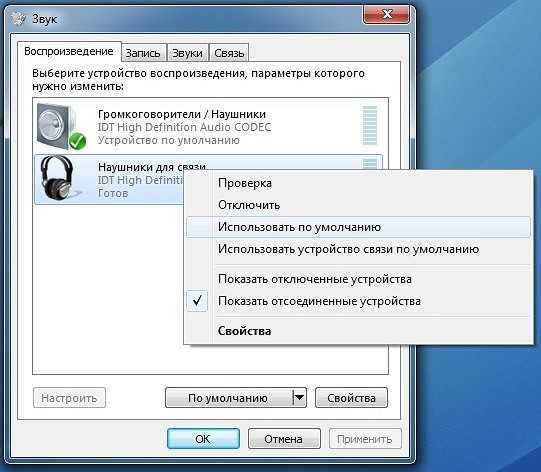Image resolution: width=541 pixels, height=472 pixels.
Task: Switch to the Запись tab
Action: point(143,53)
